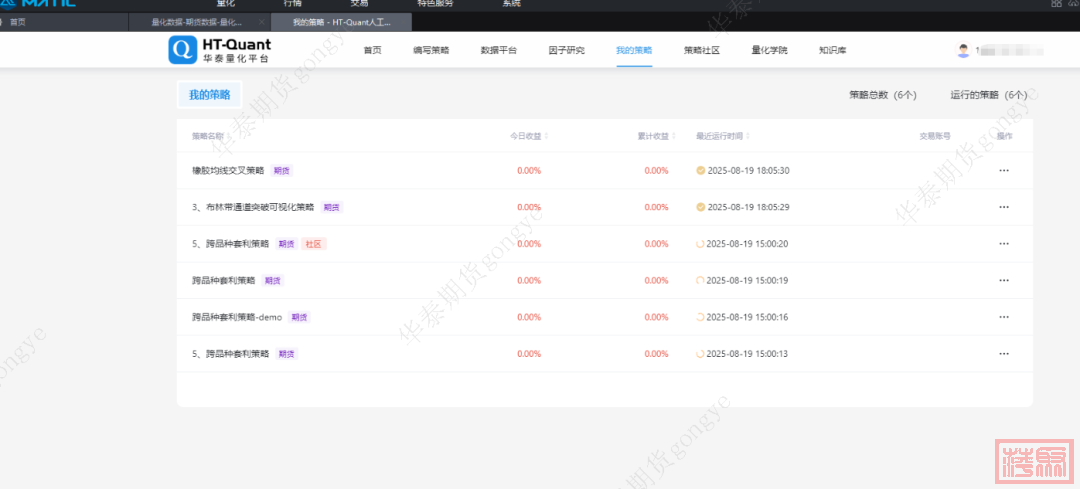The image size is (1080, 489).
Task: Switch to 策略社区 page
Action: pyautogui.click(x=702, y=50)
